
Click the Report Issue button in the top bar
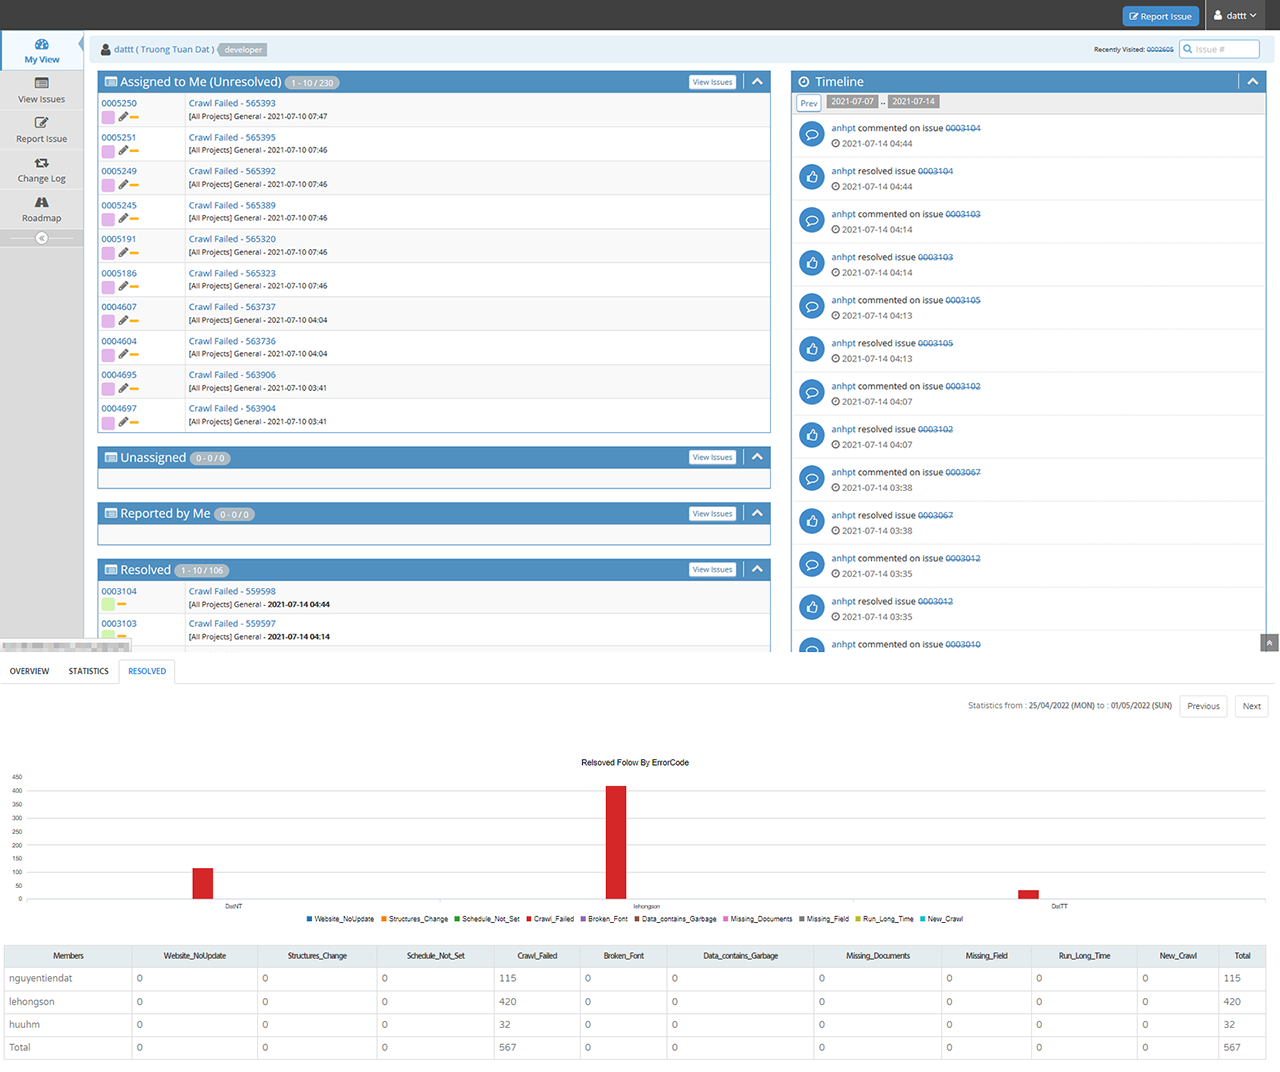(1160, 16)
